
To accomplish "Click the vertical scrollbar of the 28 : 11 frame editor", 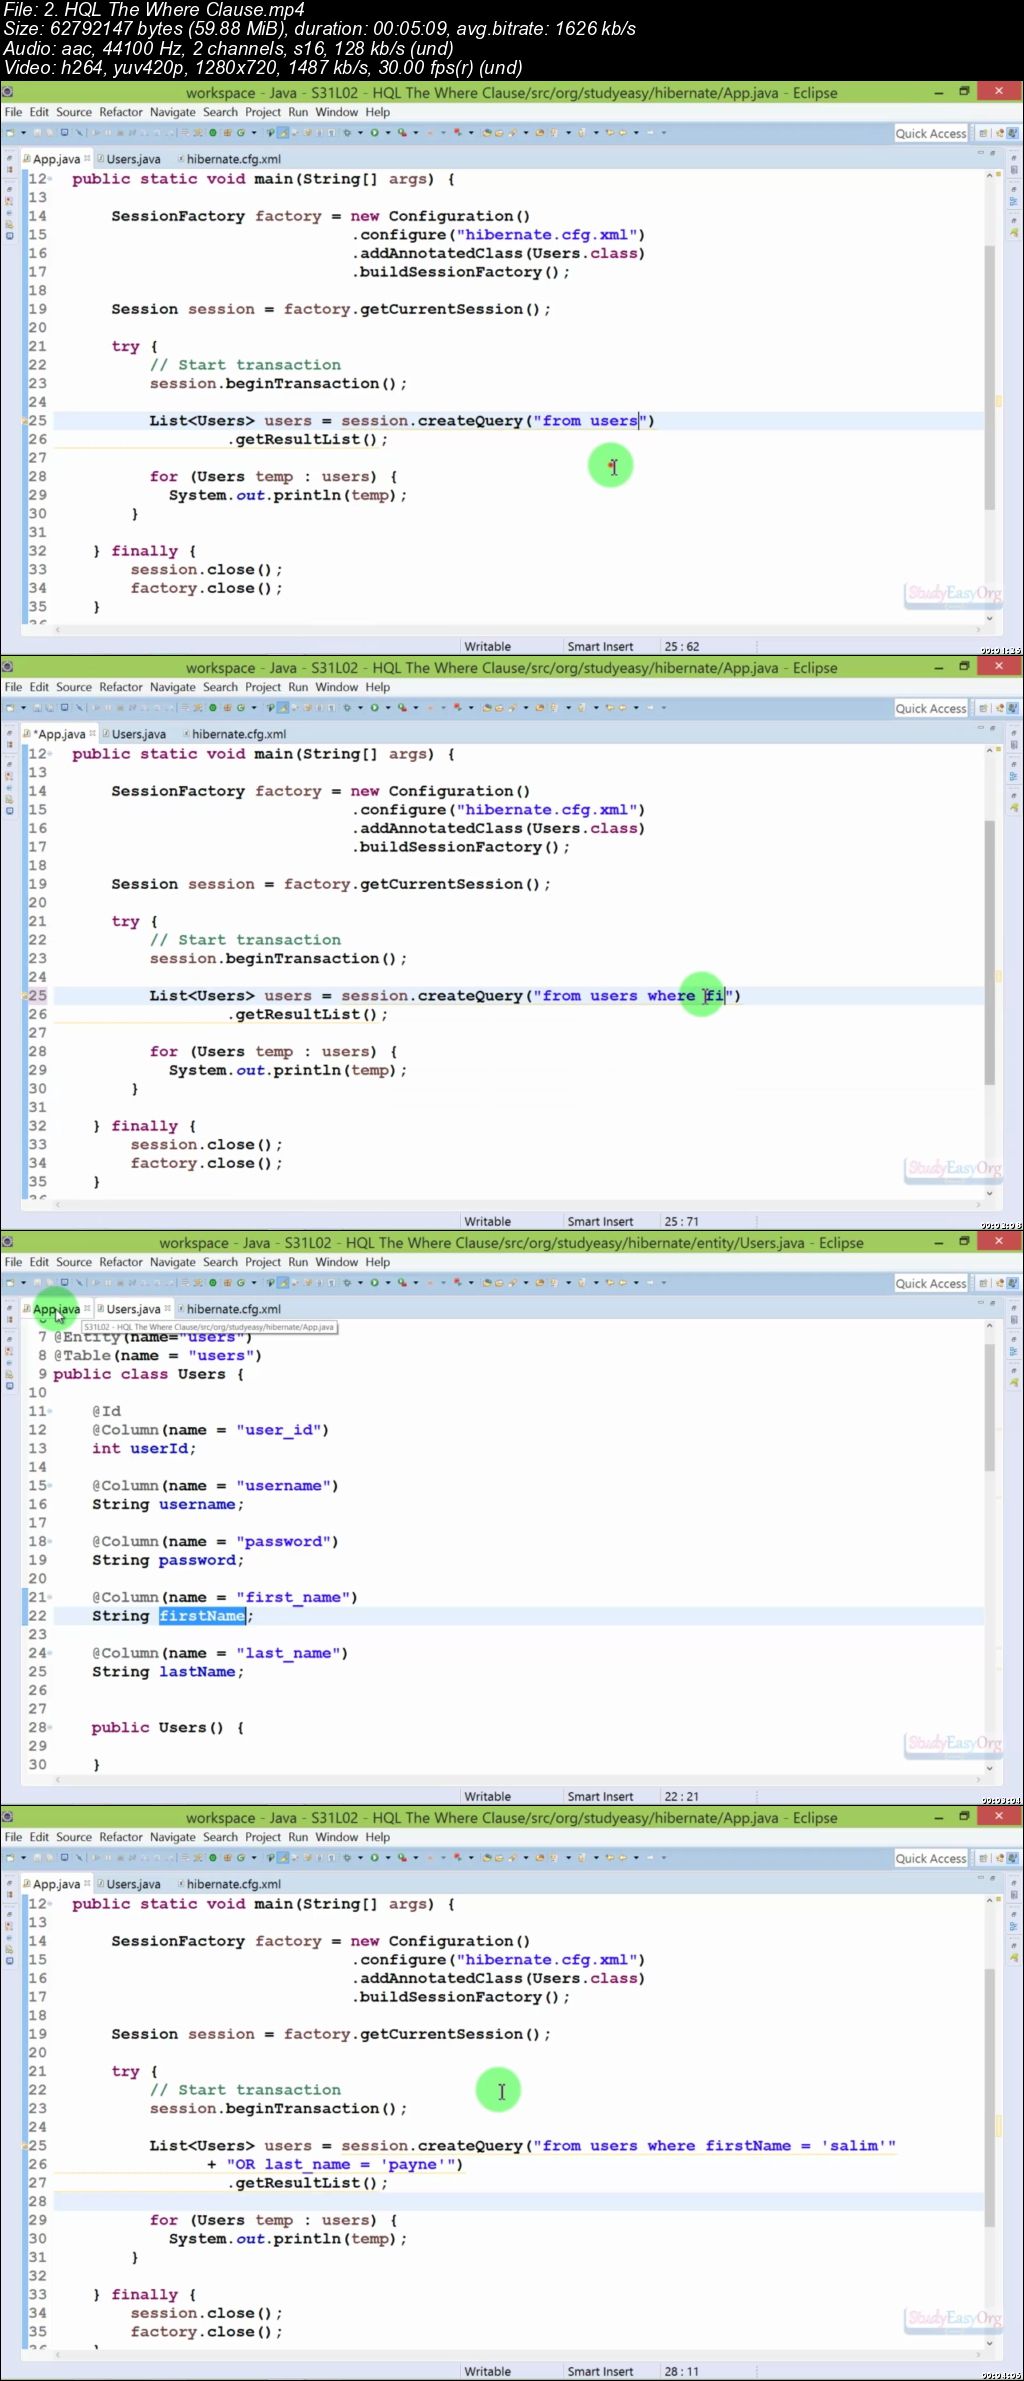I will tap(990, 2098).
